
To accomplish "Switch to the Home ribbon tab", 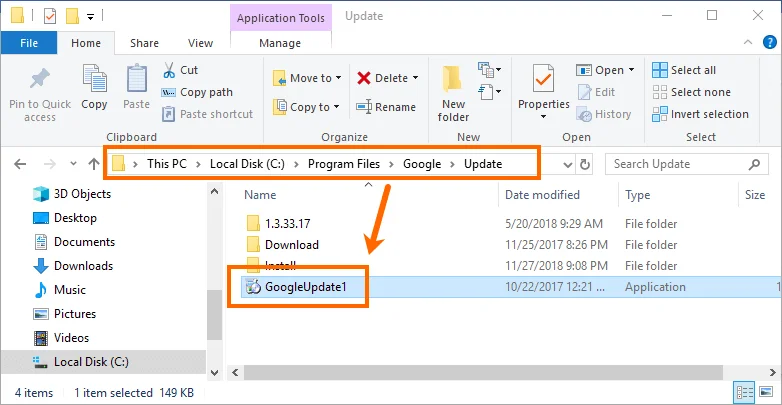I will pos(86,43).
